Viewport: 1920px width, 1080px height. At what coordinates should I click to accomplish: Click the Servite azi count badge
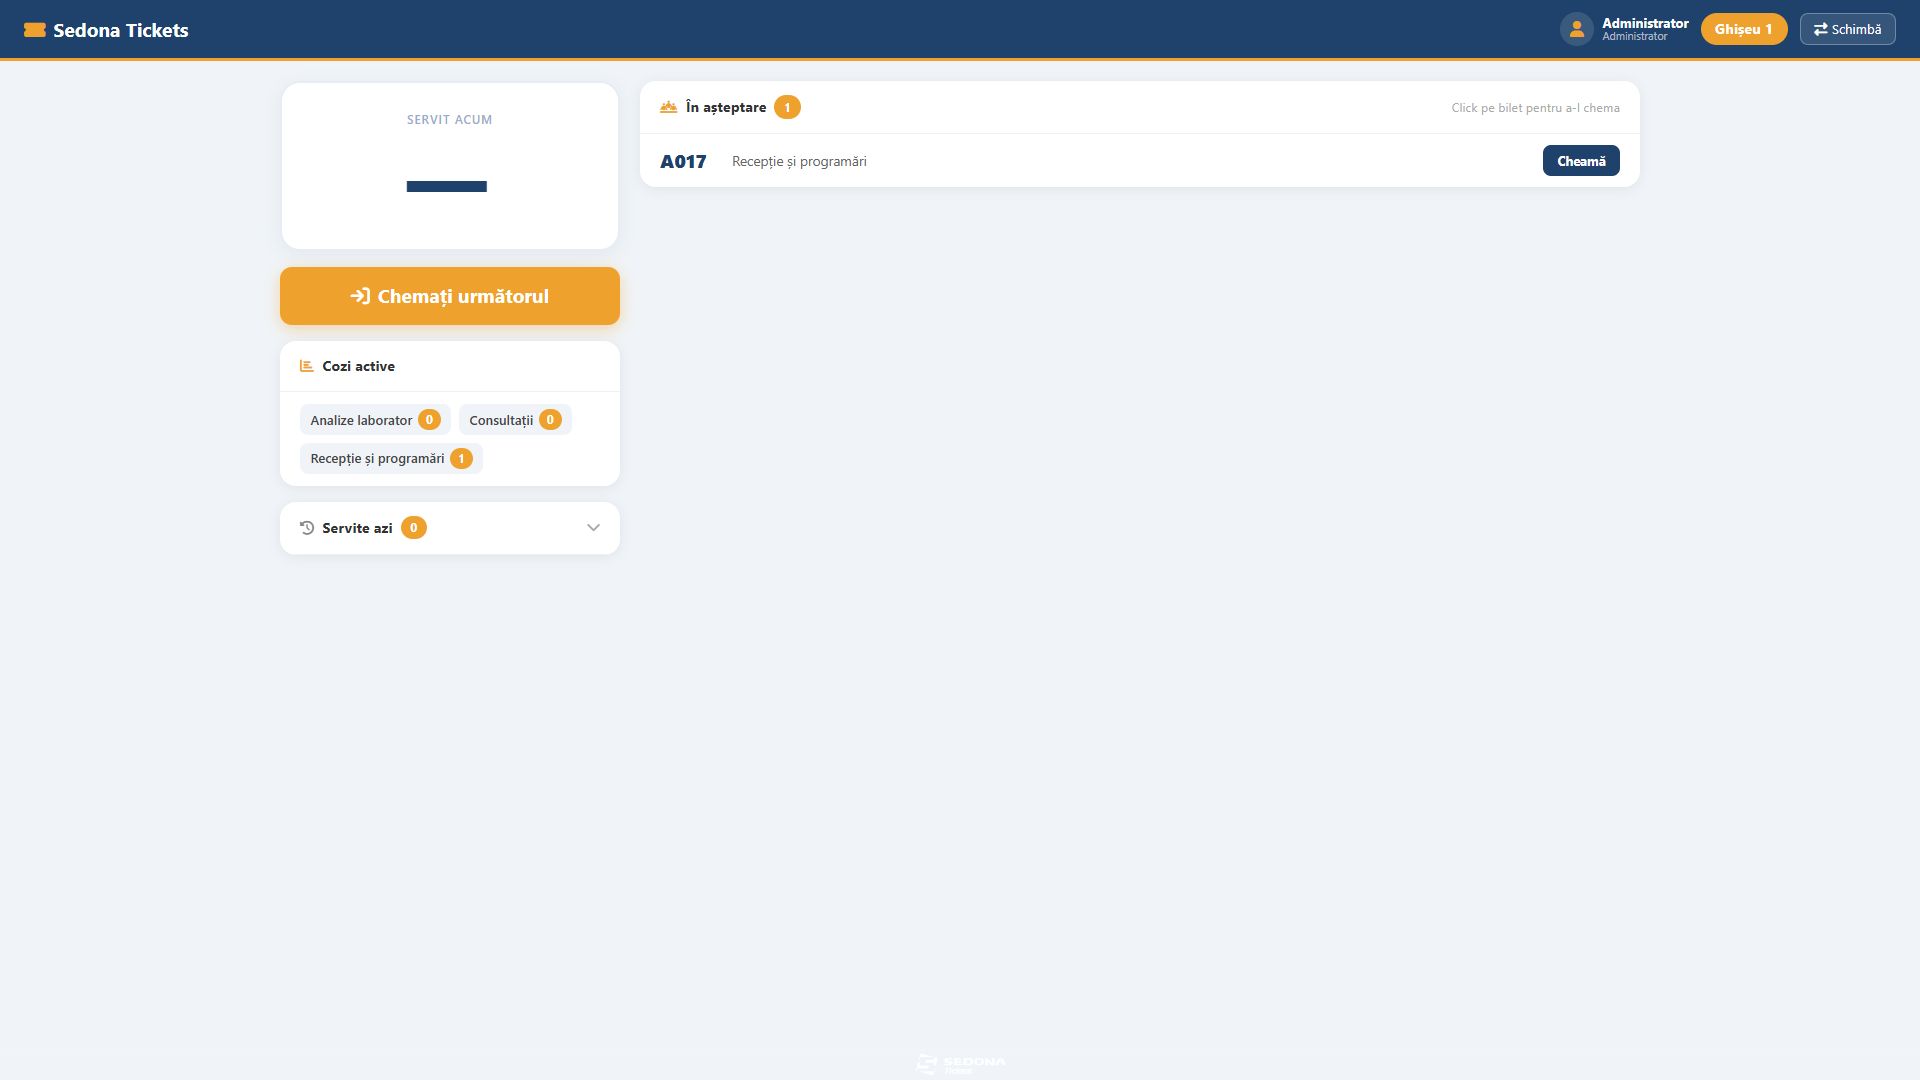click(414, 528)
